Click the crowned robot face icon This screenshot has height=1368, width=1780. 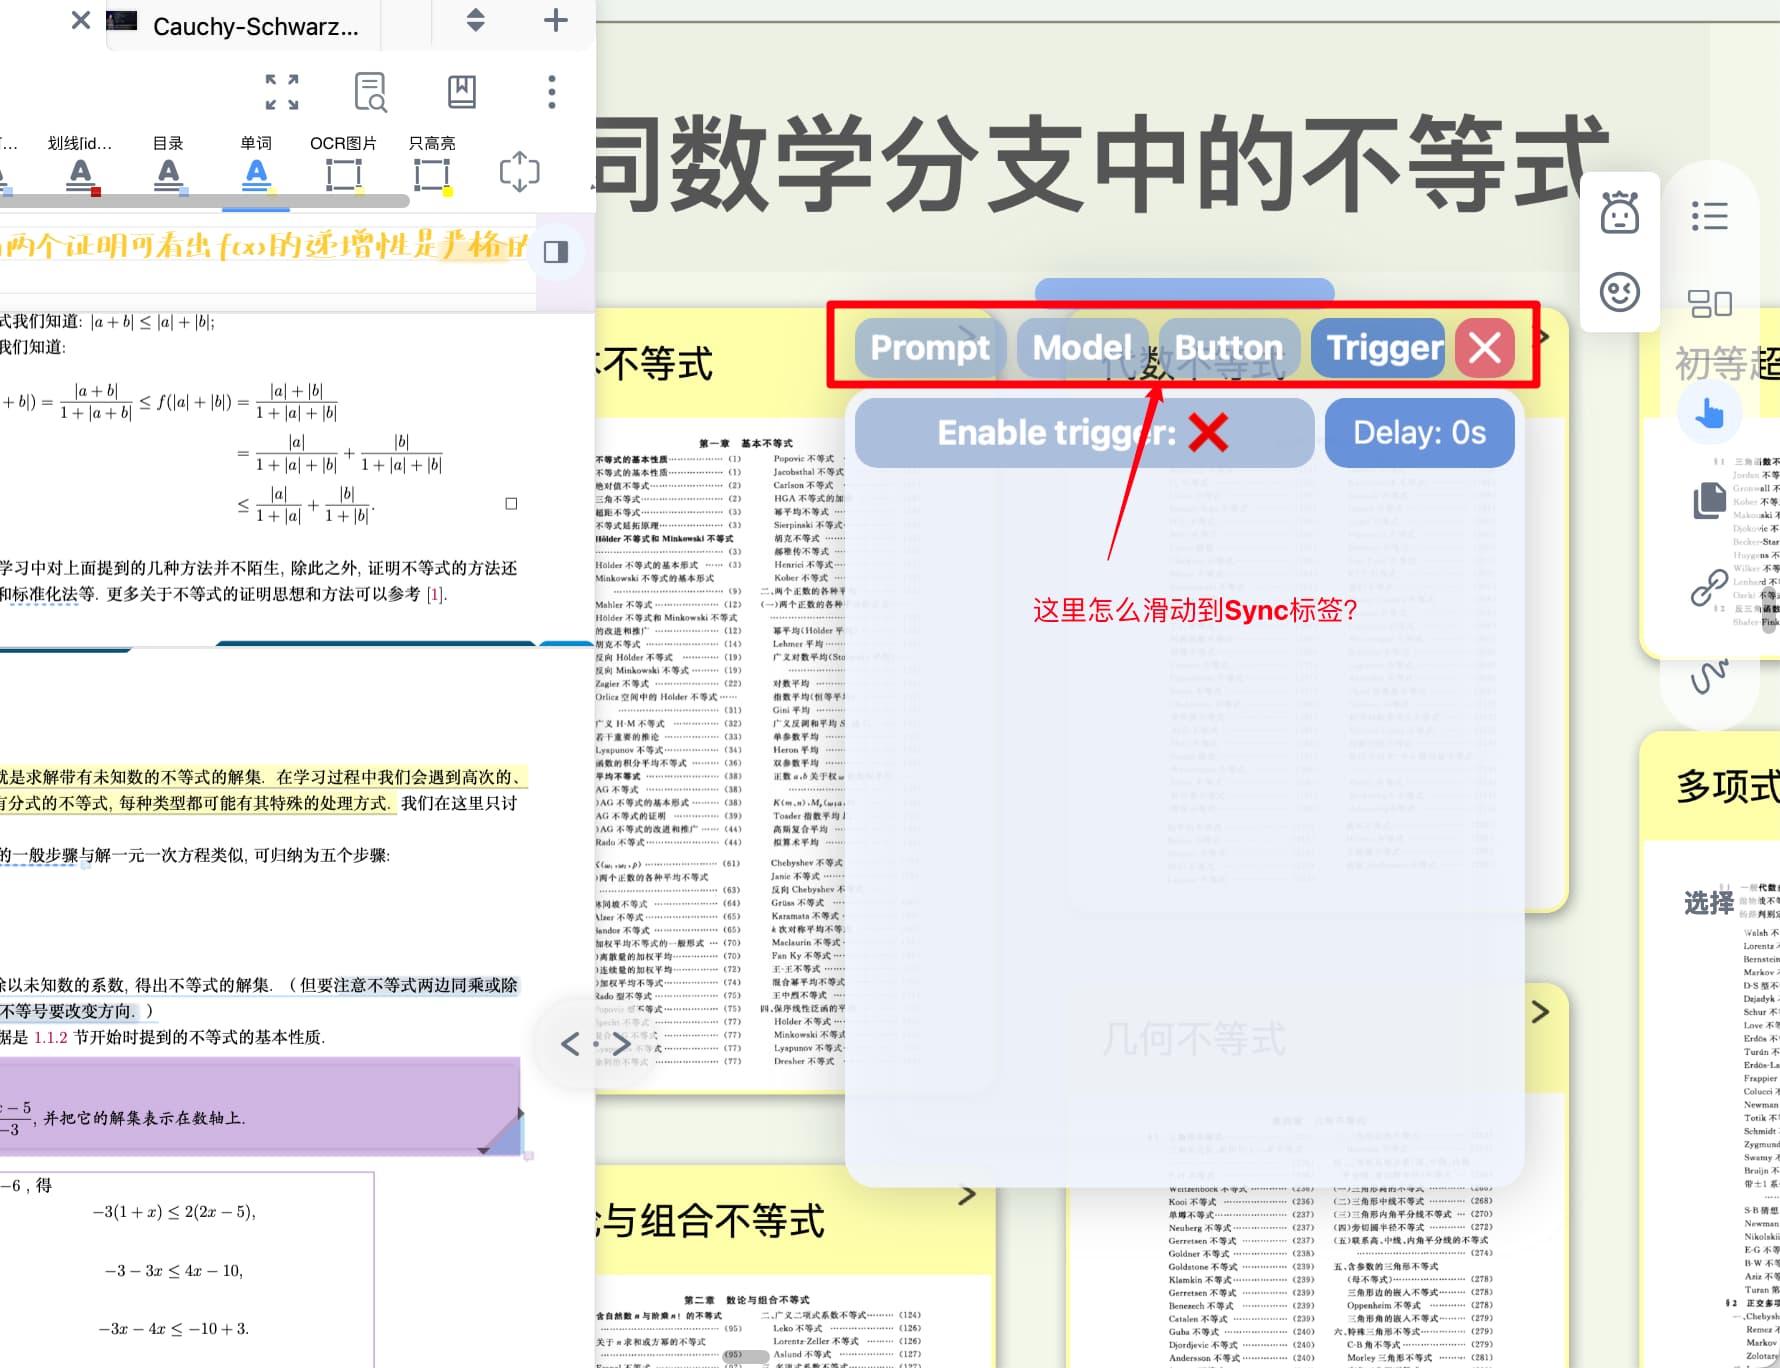point(1619,213)
